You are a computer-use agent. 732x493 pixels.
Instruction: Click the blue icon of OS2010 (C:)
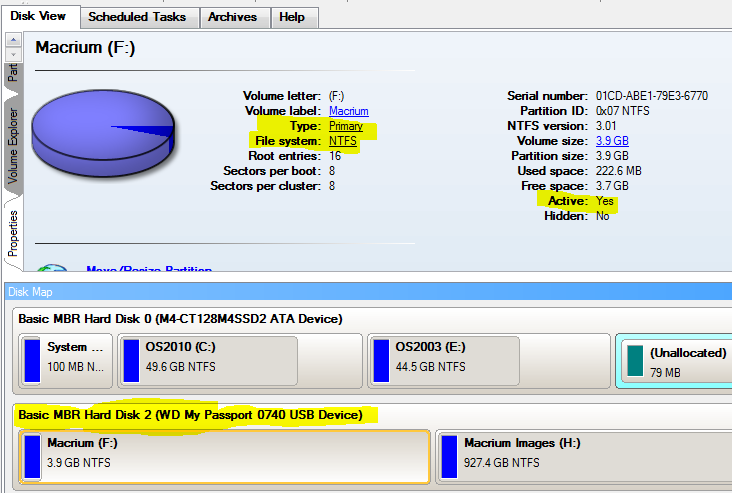[x=131, y=361]
